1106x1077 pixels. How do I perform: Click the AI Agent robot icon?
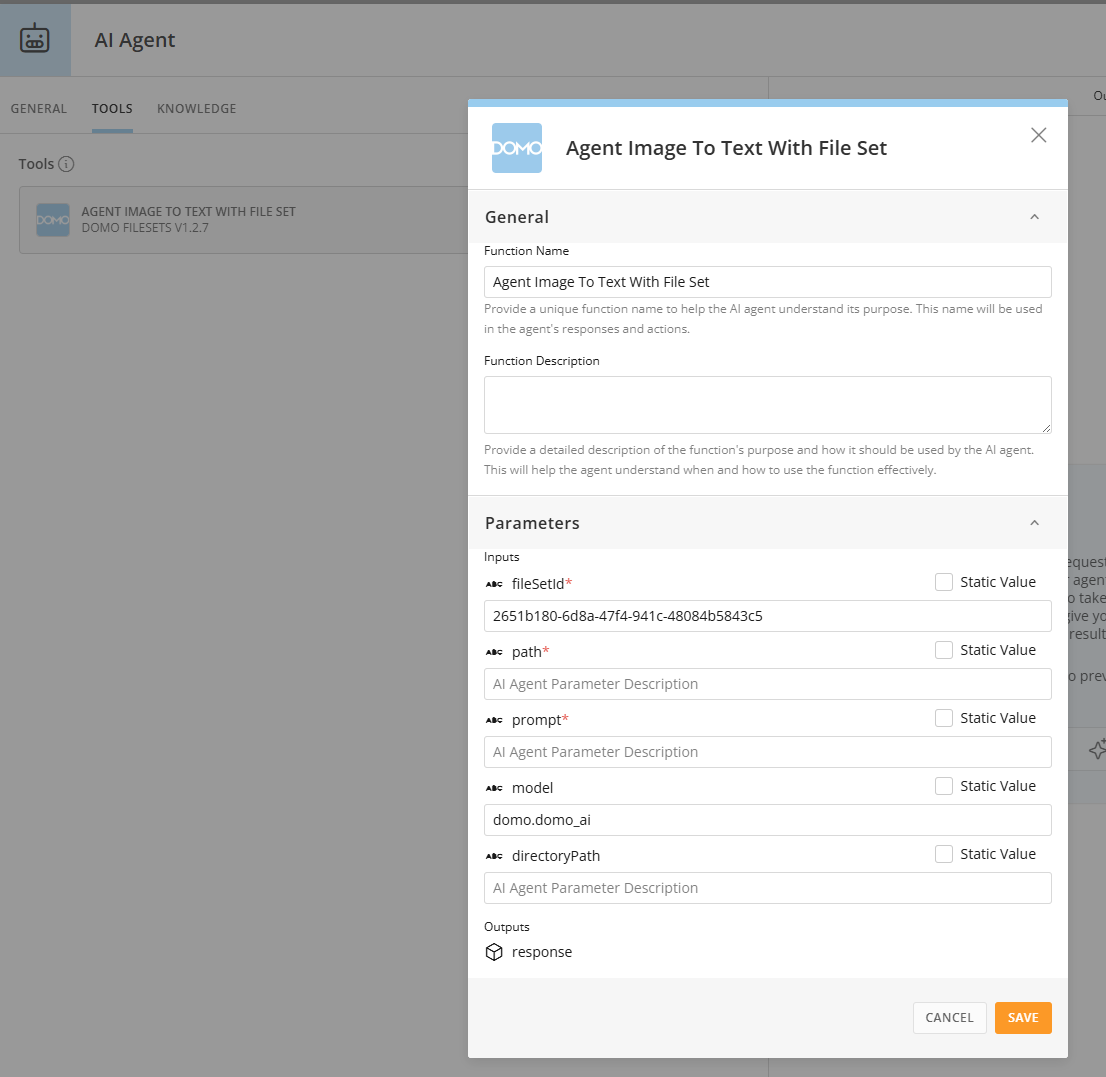pos(35,40)
